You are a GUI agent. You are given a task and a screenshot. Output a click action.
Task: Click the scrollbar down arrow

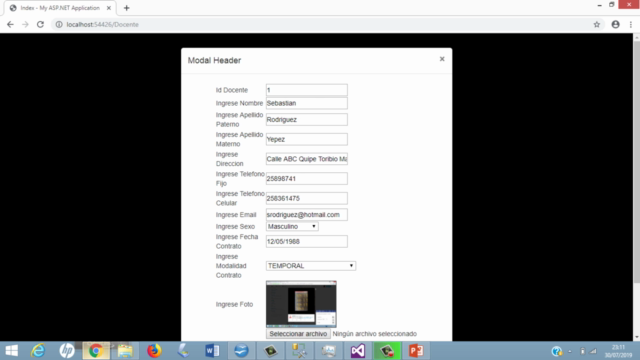point(636,337)
